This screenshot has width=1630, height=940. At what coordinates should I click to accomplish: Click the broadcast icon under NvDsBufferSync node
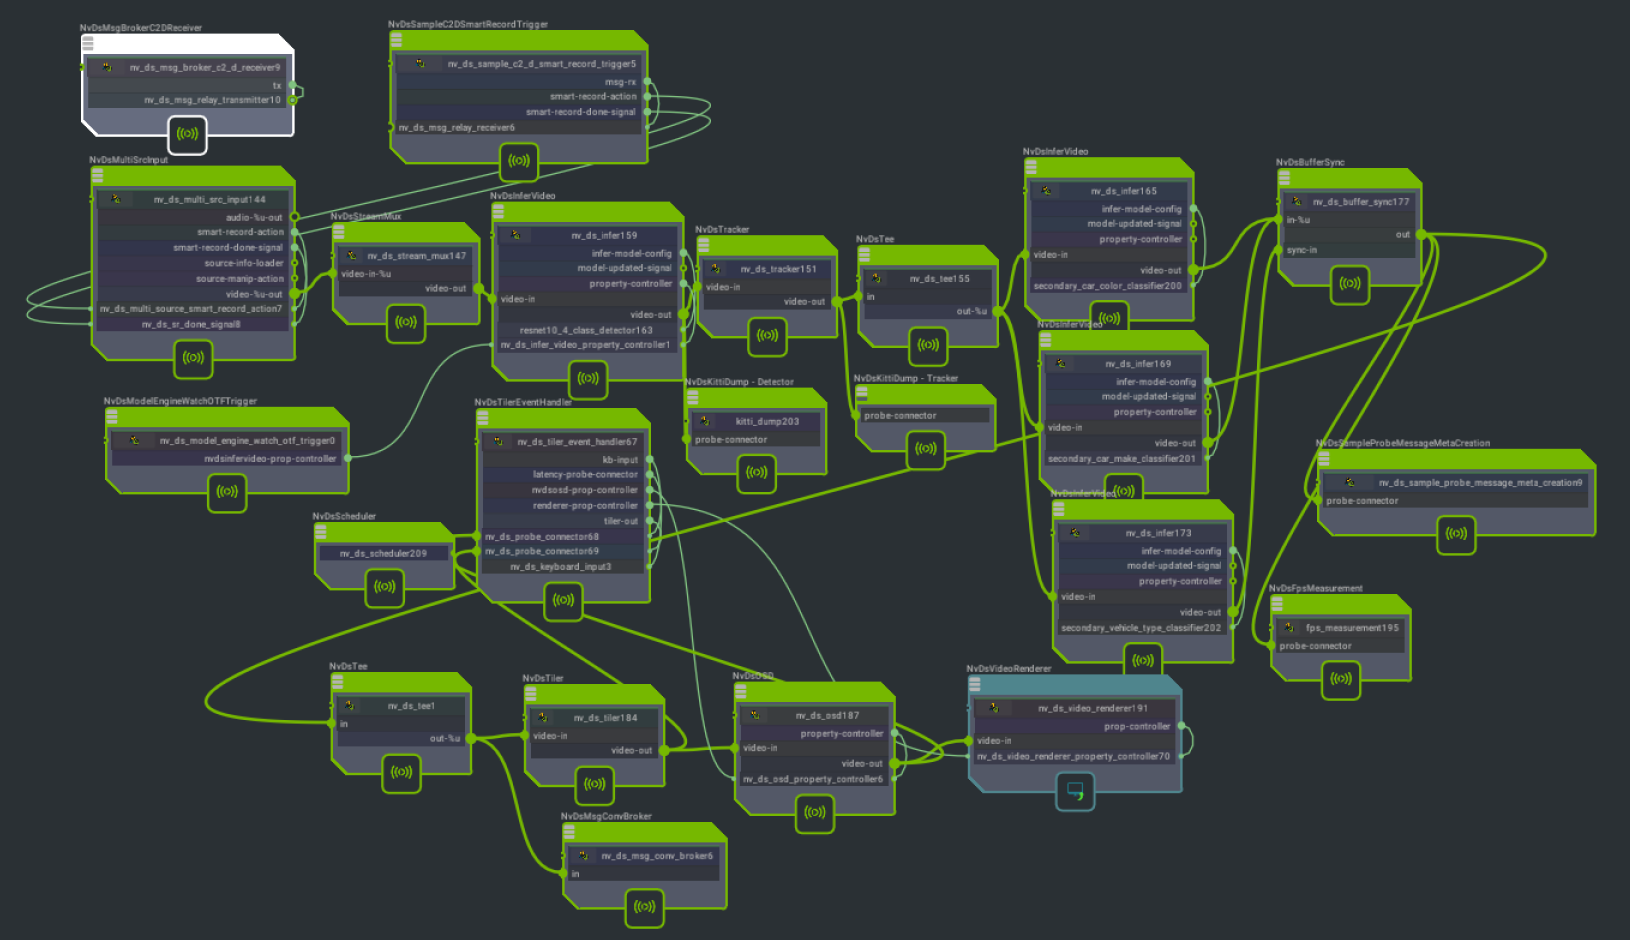coord(1350,284)
